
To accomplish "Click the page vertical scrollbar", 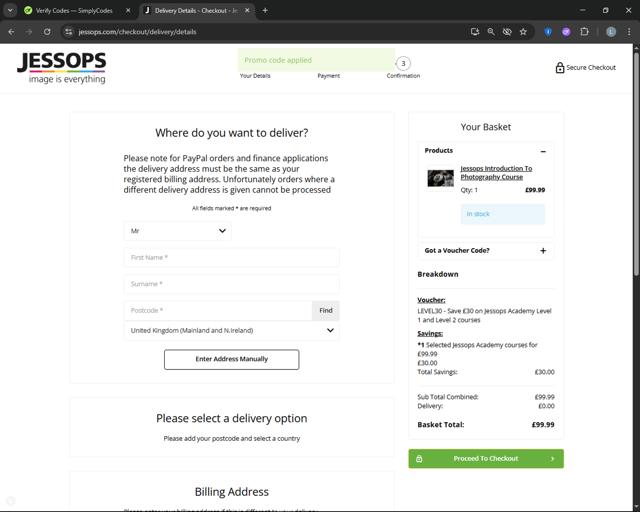I will 636,163.
